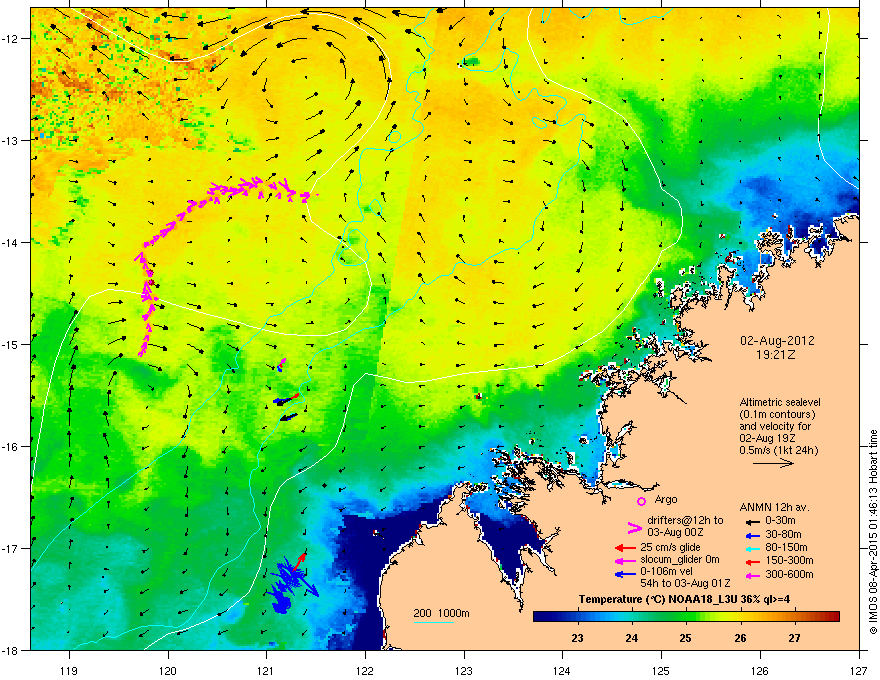The image size is (880, 680).
Task: Click the 125 longitude axis label
Action: 661,671
